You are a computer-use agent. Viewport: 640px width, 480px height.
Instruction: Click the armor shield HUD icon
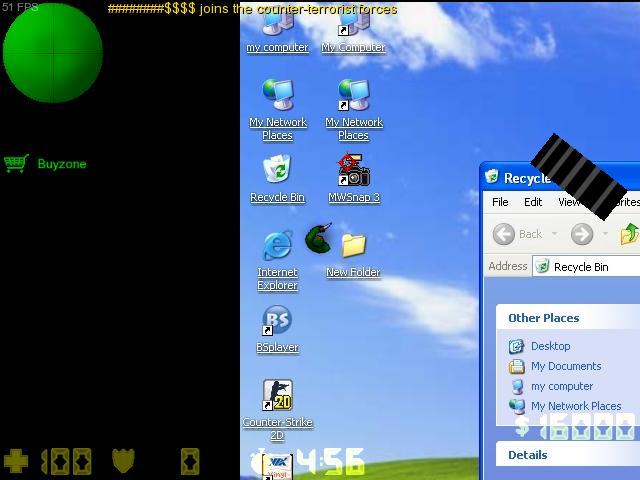coord(123,461)
